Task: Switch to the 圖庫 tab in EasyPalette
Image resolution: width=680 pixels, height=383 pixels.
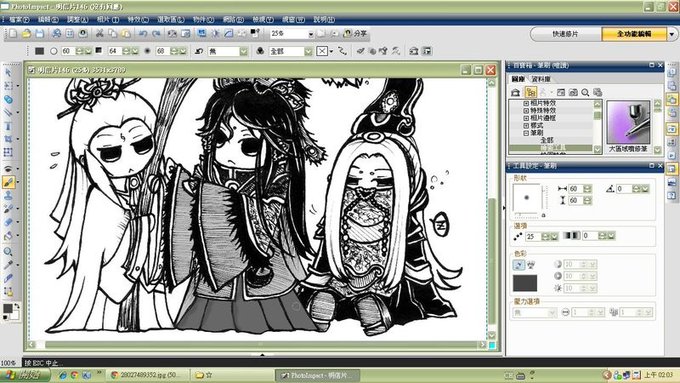Action: (518, 79)
